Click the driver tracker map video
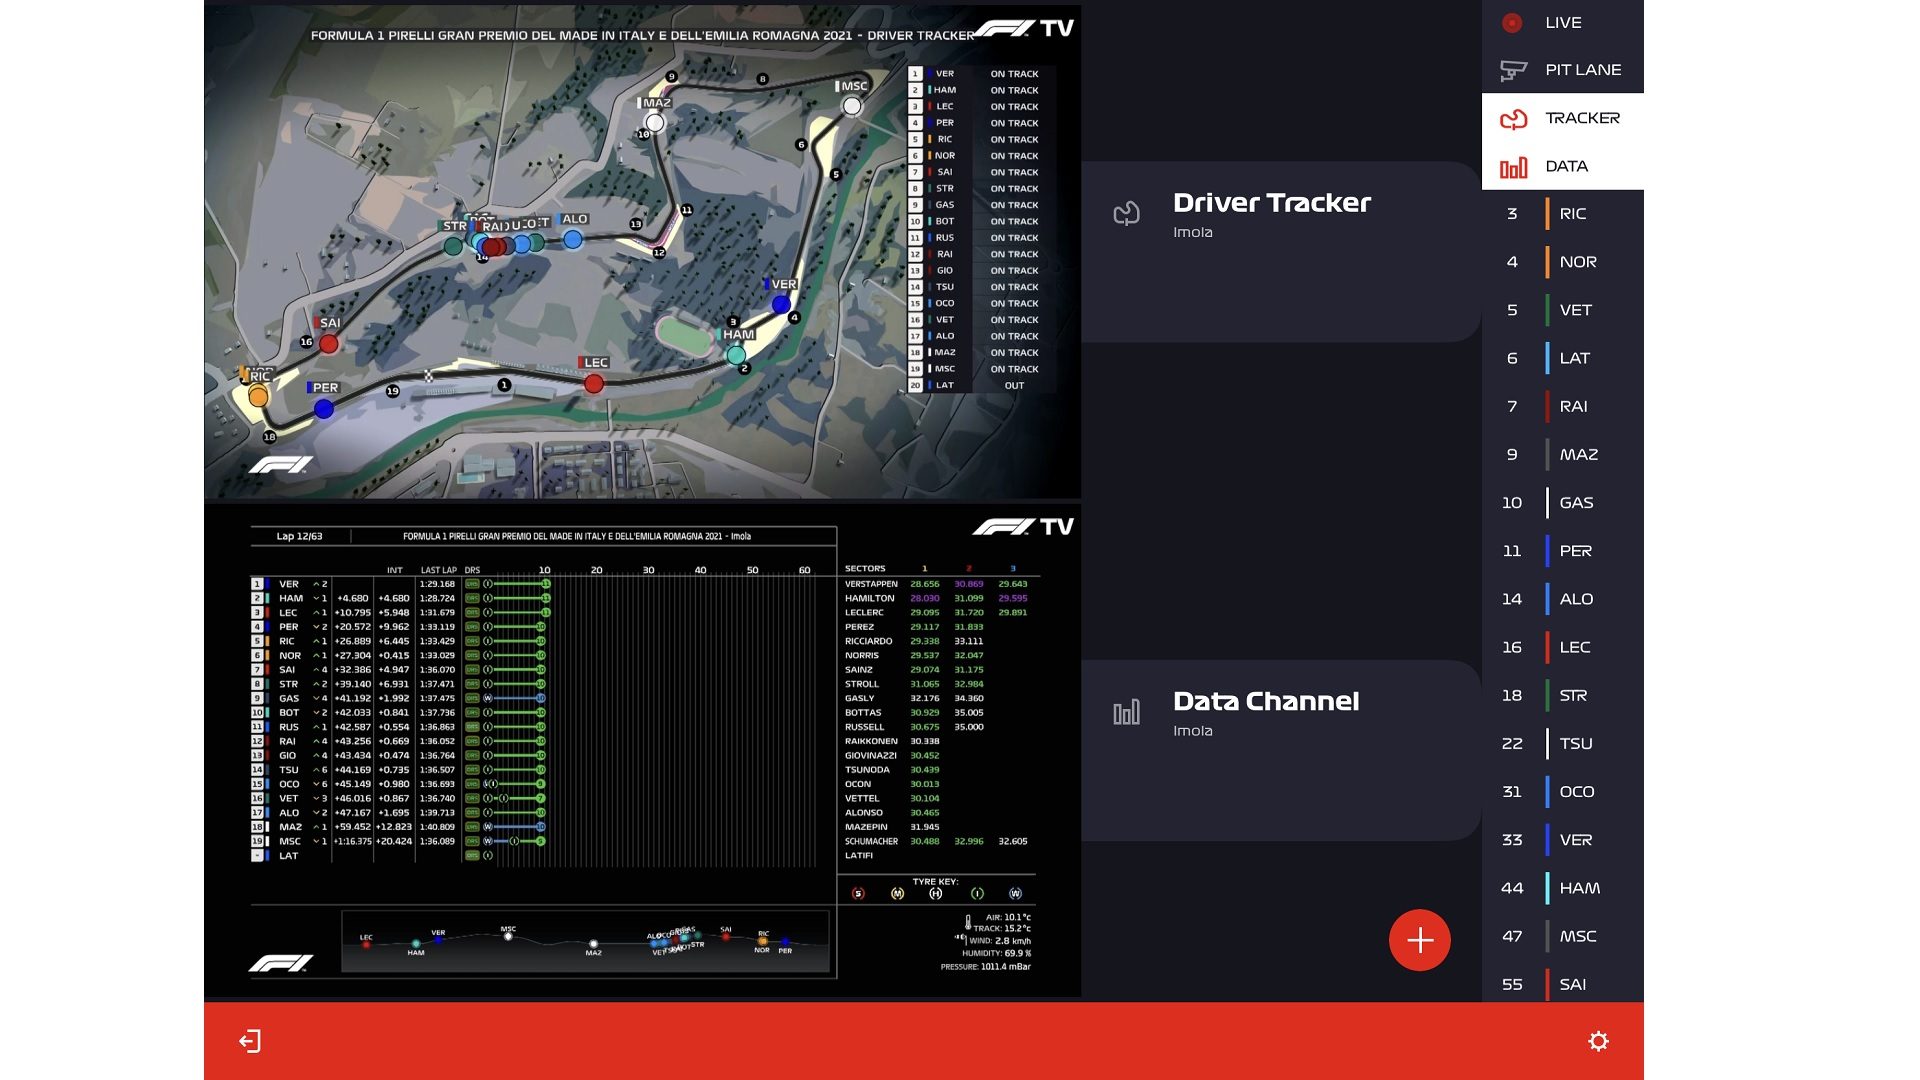The image size is (1920, 1080). (x=642, y=250)
